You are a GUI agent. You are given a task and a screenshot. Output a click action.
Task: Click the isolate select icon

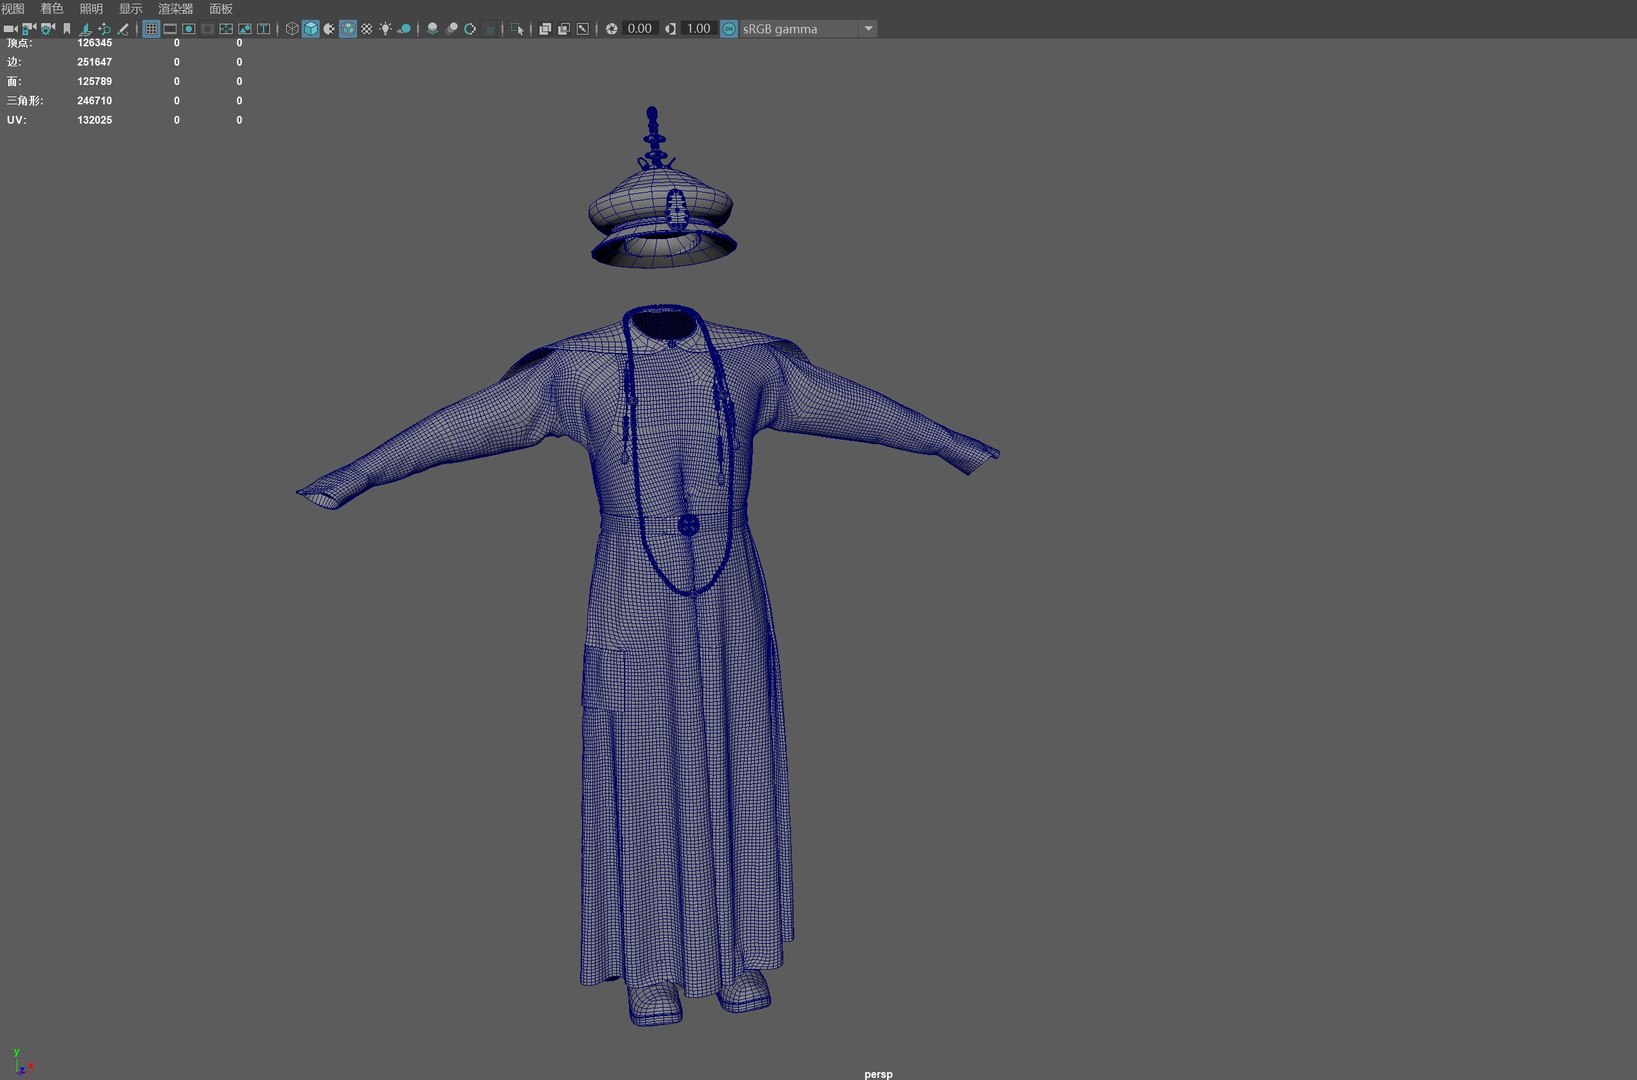(x=517, y=29)
